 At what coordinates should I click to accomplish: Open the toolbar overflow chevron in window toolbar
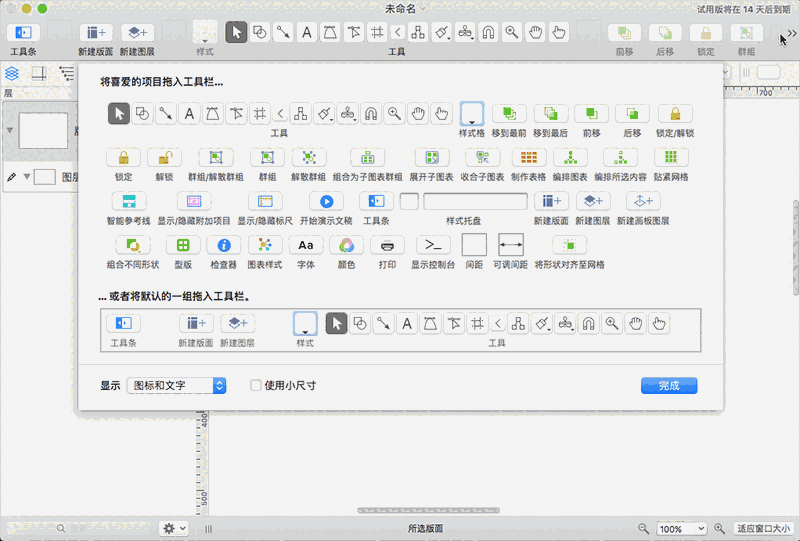click(792, 33)
